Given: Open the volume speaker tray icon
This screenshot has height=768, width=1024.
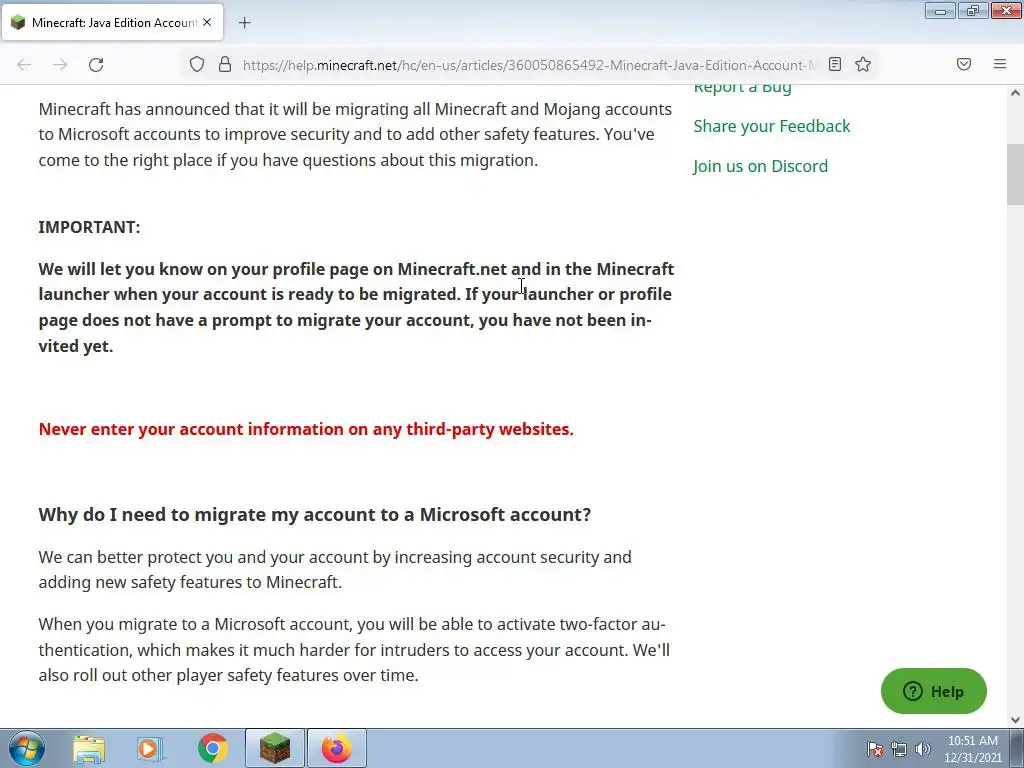Looking at the screenshot, I should (x=923, y=749).
